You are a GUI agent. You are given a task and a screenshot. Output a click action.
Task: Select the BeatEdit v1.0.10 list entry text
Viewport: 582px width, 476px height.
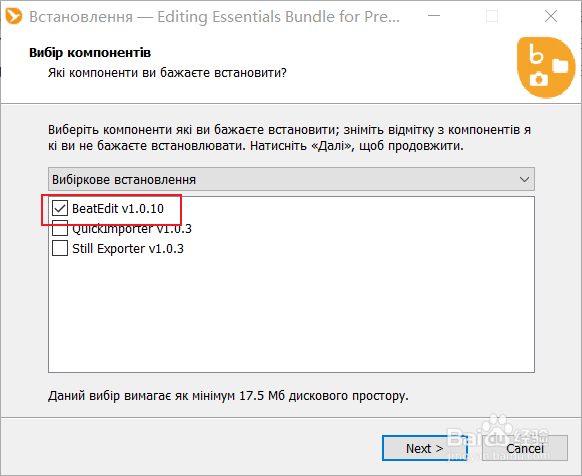point(118,209)
